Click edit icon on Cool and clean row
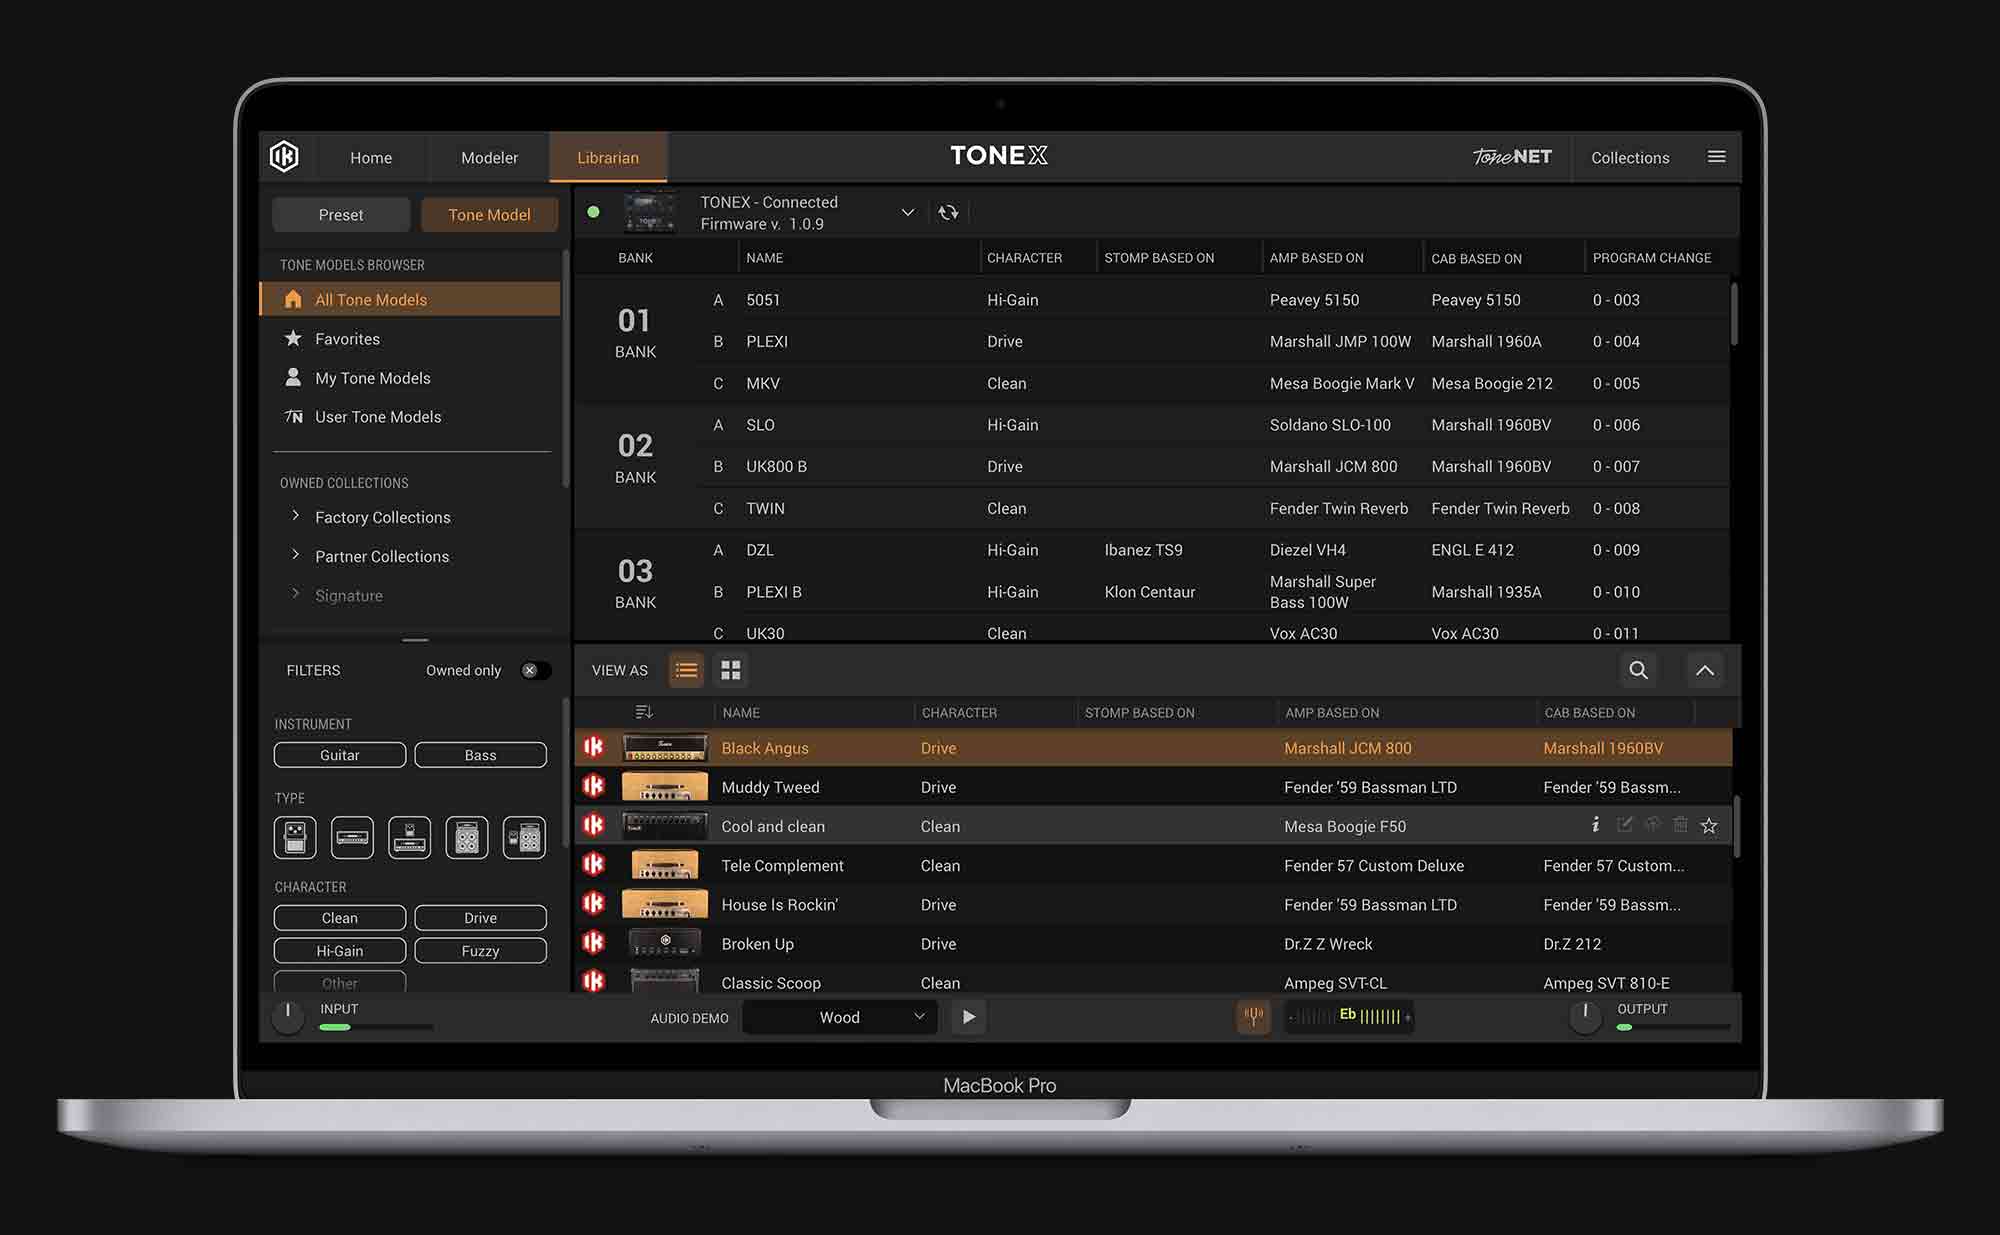Viewport: 2000px width, 1235px height. point(1624,825)
